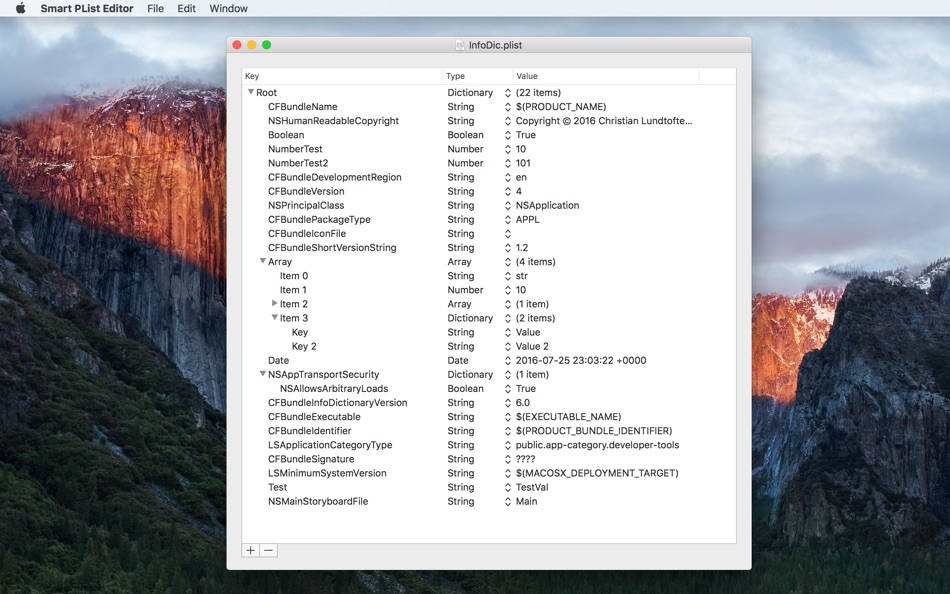This screenshot has height=594, width=950.
Task: Click the Copyright © 2016 Christian Lundtofte value
Action: pyautogui.click(x=604, y=121)
